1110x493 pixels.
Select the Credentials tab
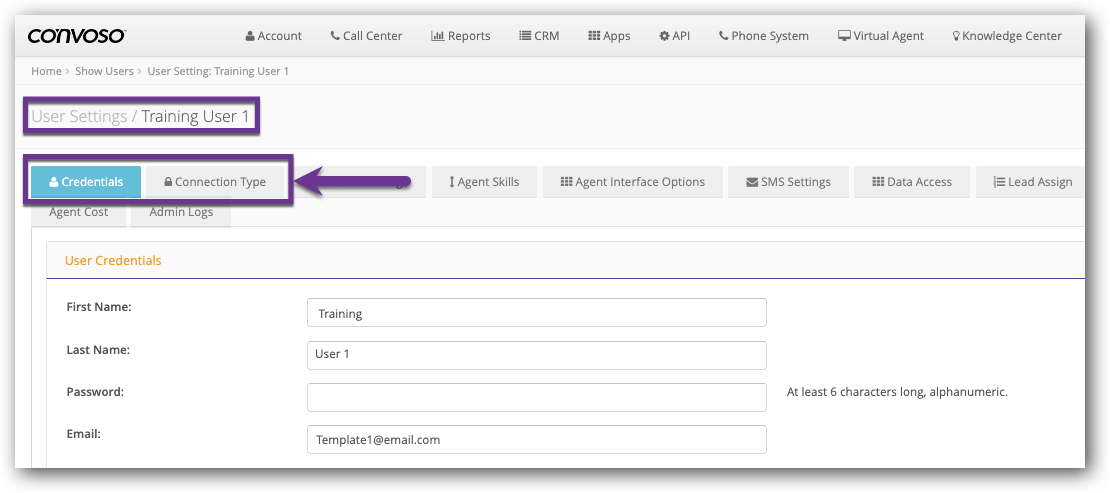(86, 182)
